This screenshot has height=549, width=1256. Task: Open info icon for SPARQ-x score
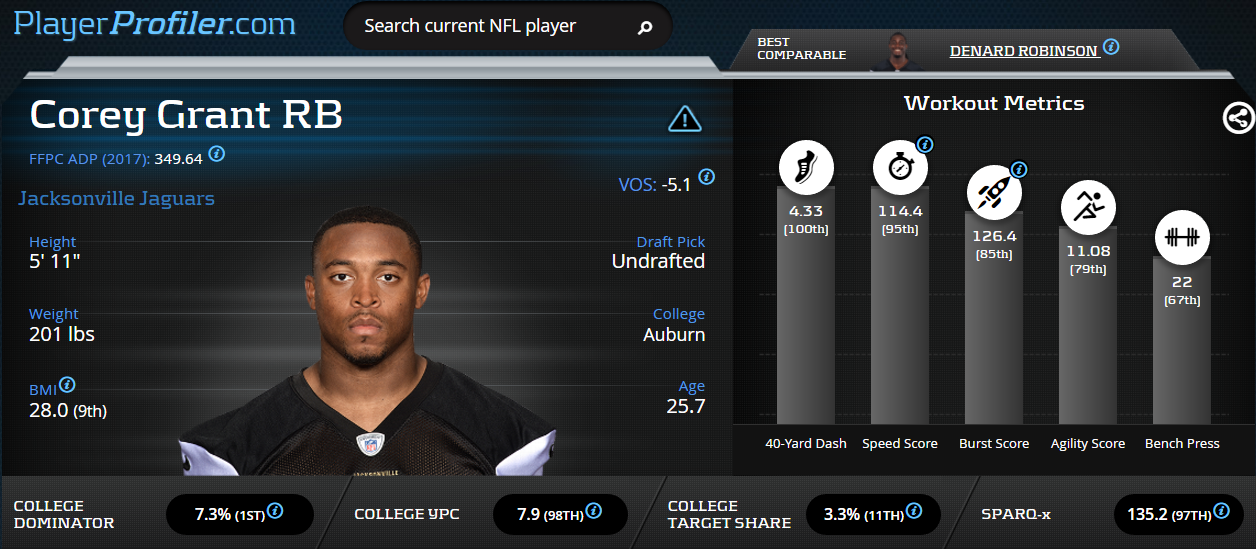(1222, 511)
